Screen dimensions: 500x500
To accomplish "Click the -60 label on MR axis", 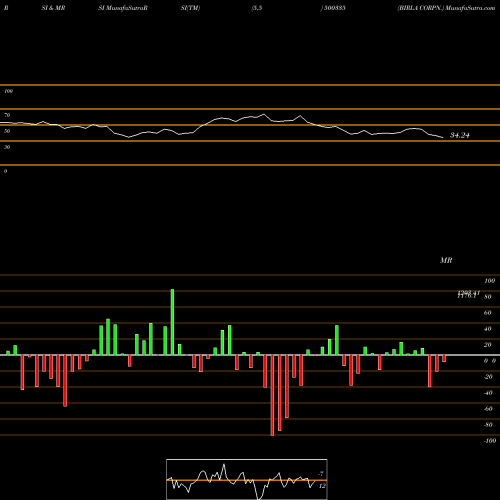I will 488,409.
